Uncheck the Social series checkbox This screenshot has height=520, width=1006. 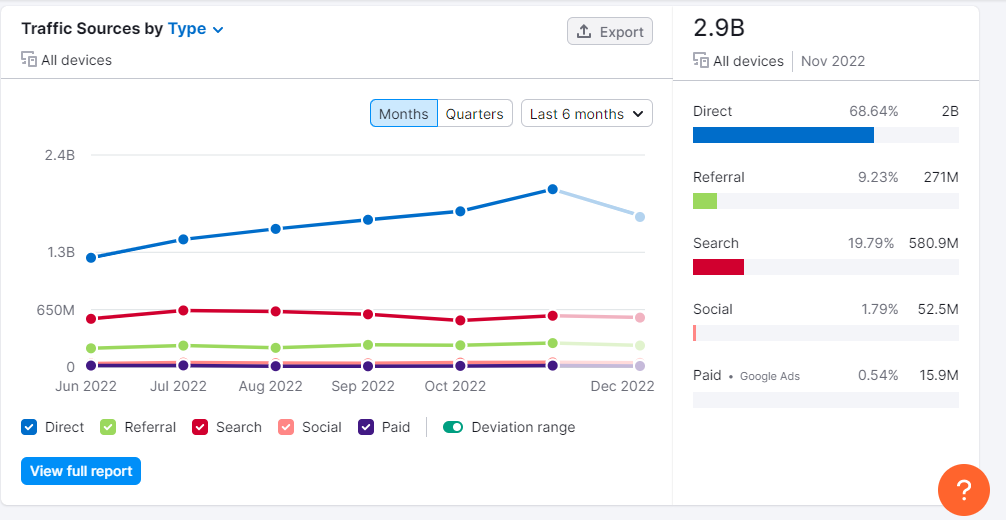click(286, 427)
